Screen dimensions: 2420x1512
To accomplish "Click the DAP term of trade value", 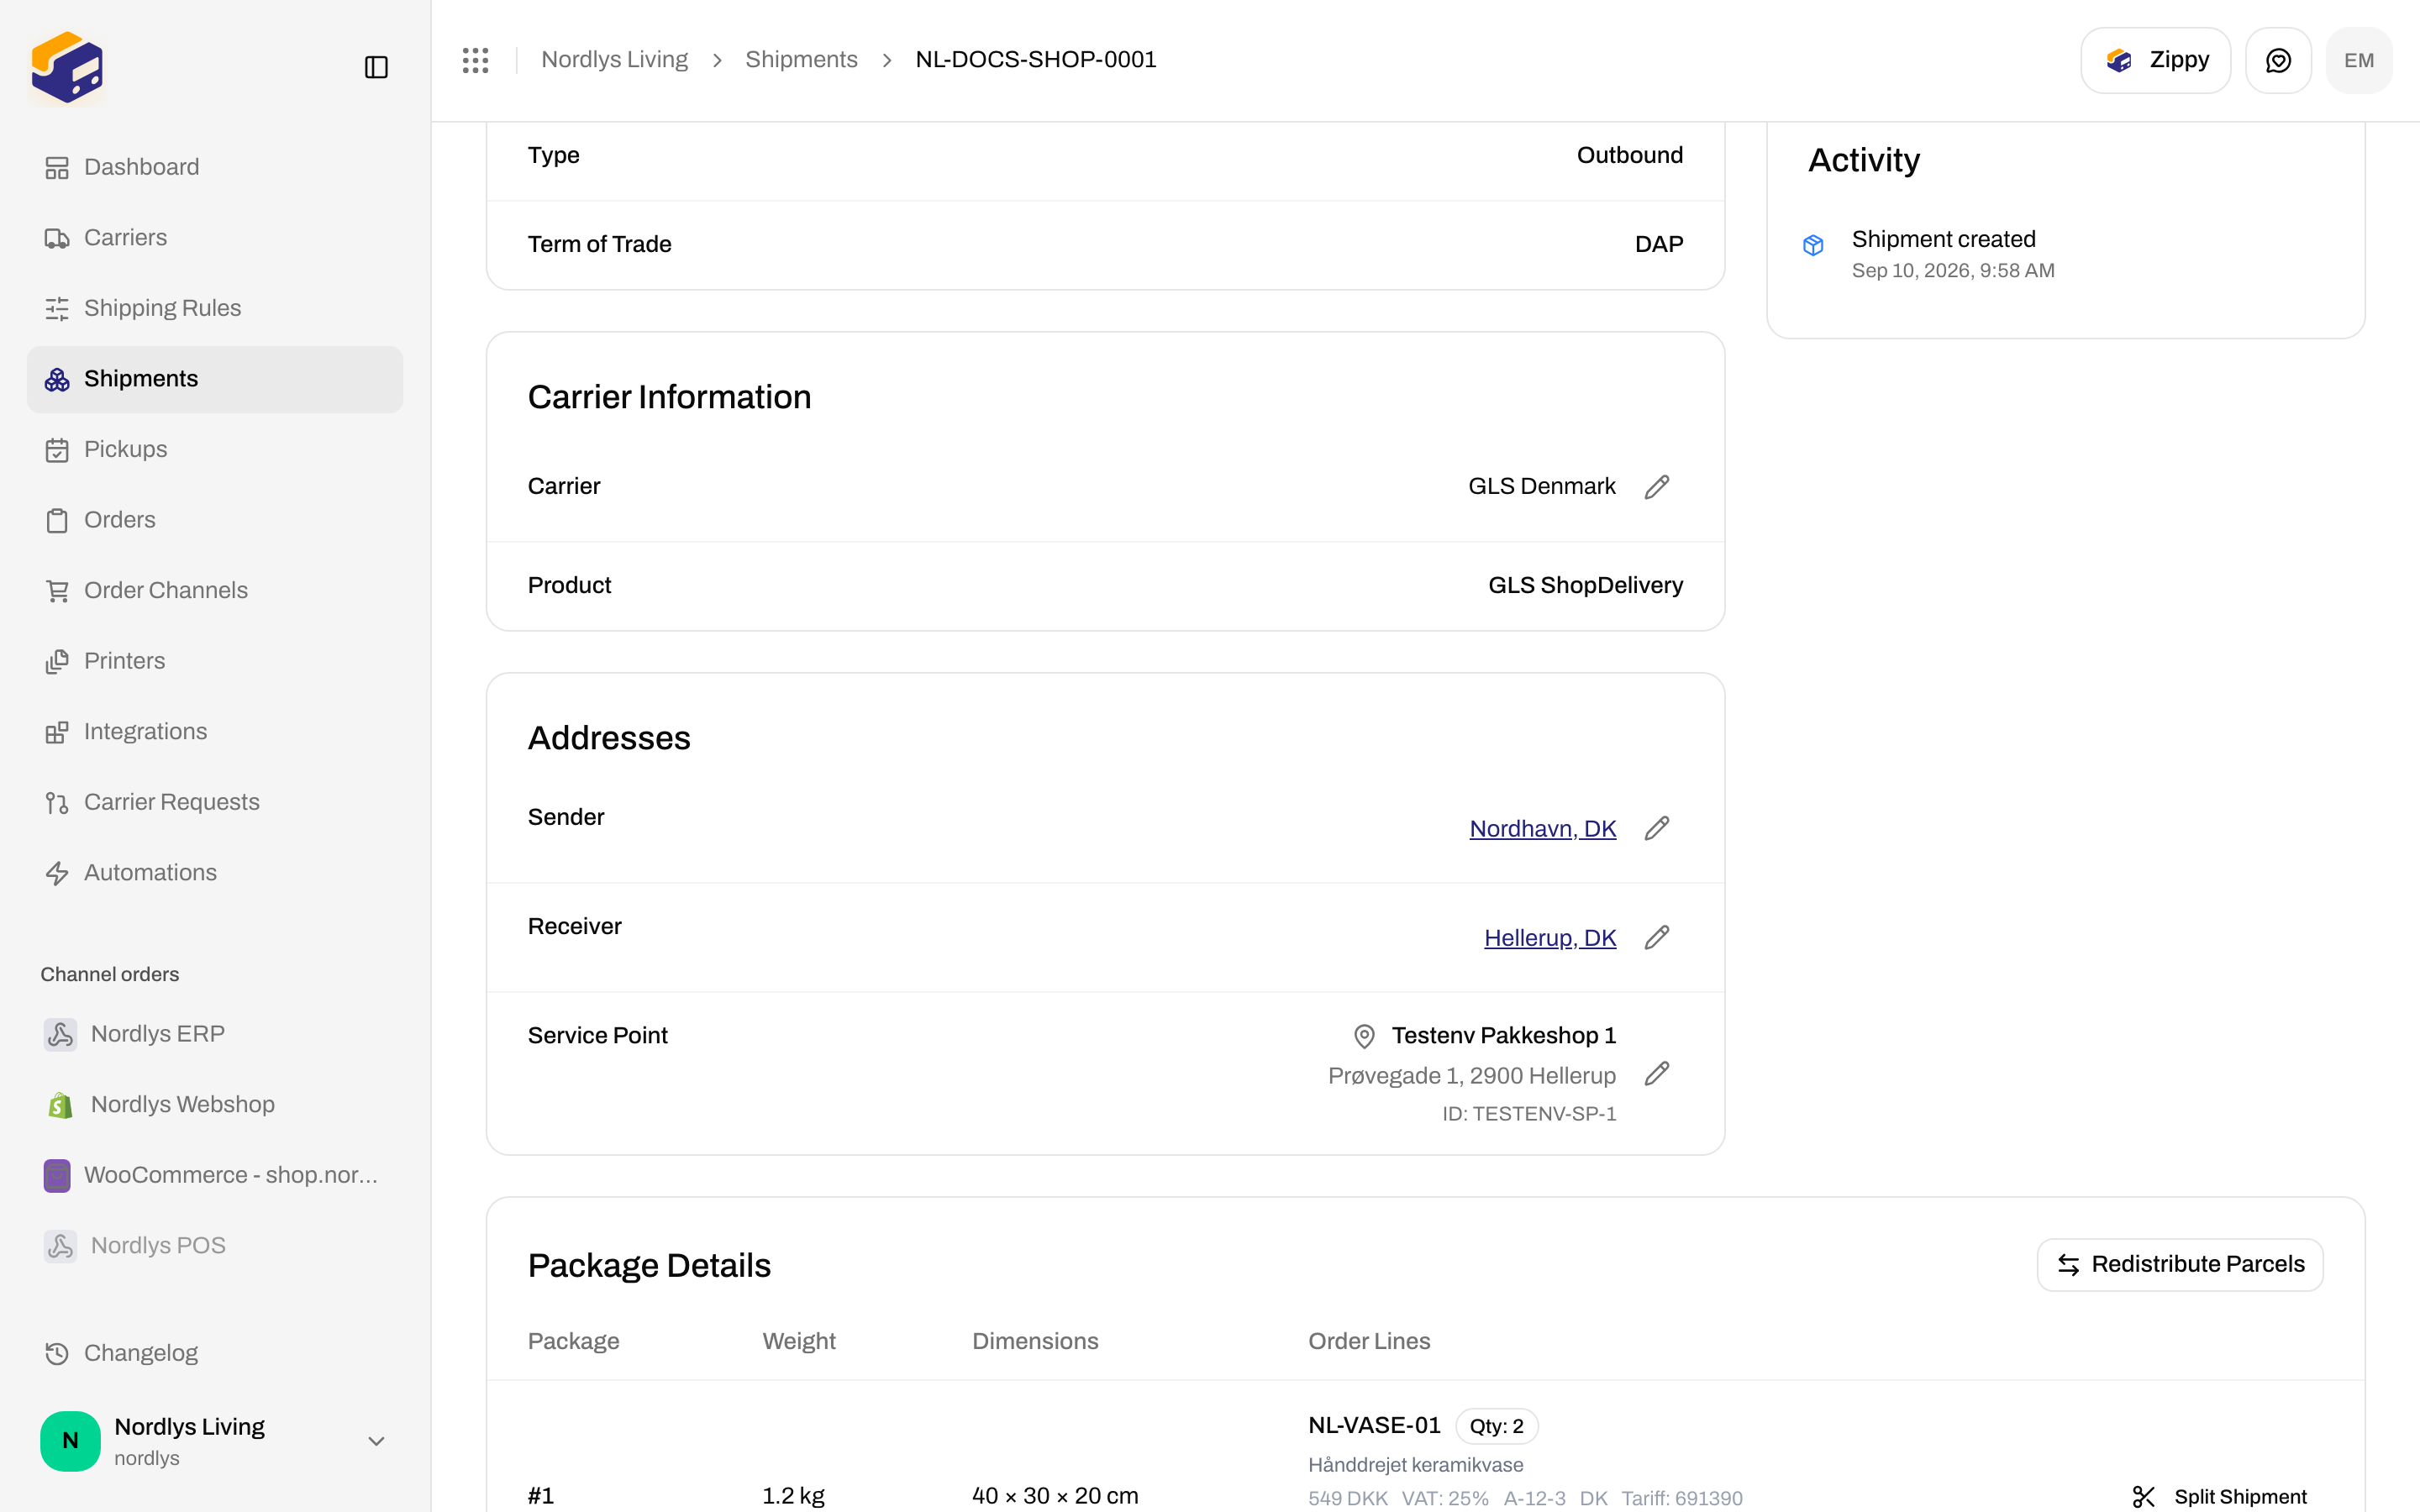I will [x=1659, y=244].
